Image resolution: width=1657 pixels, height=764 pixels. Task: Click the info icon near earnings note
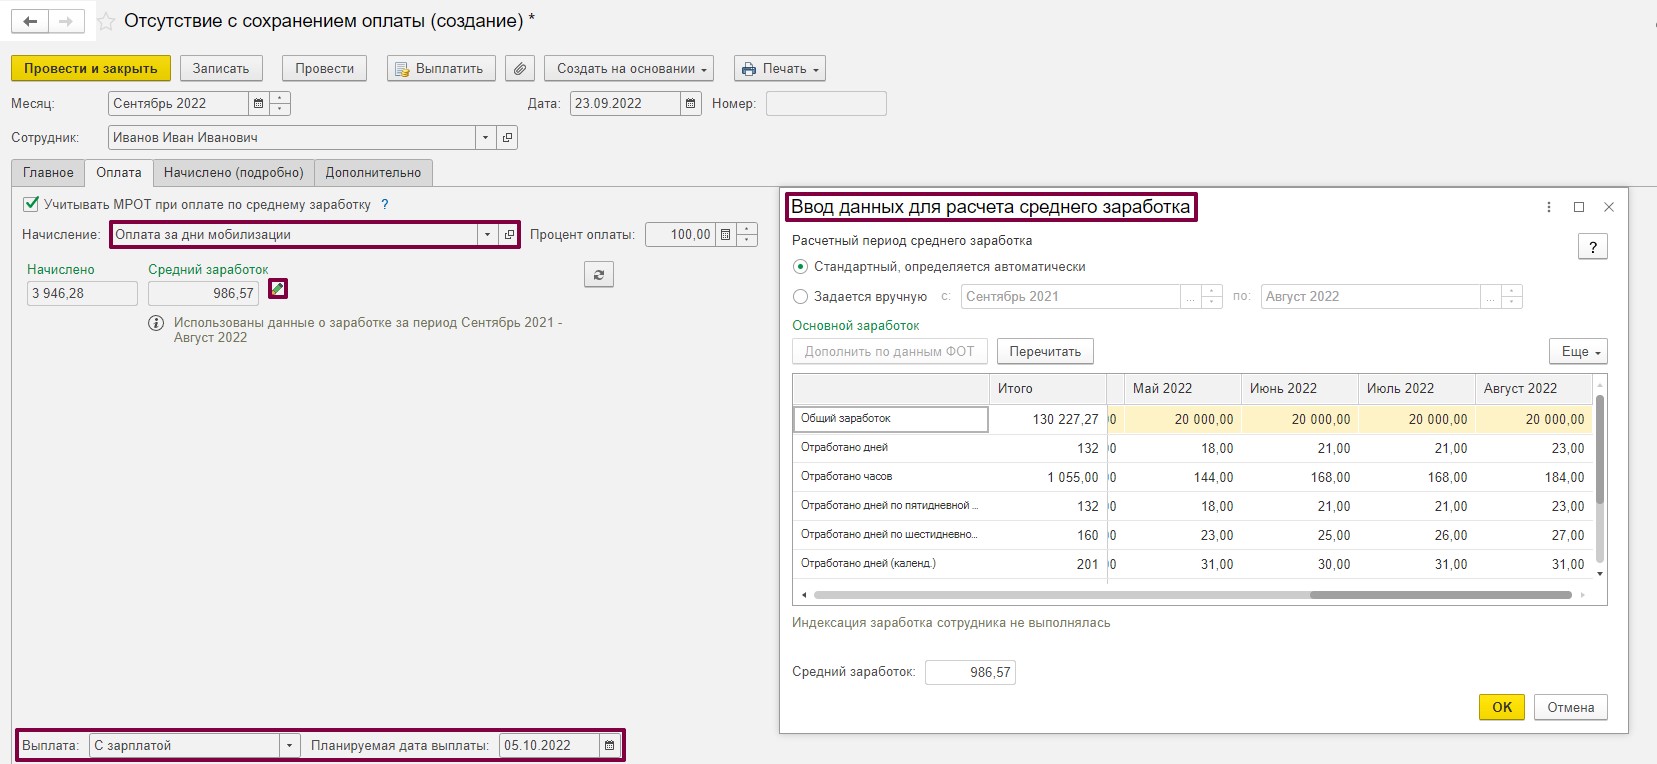click(x=156, y=323)
